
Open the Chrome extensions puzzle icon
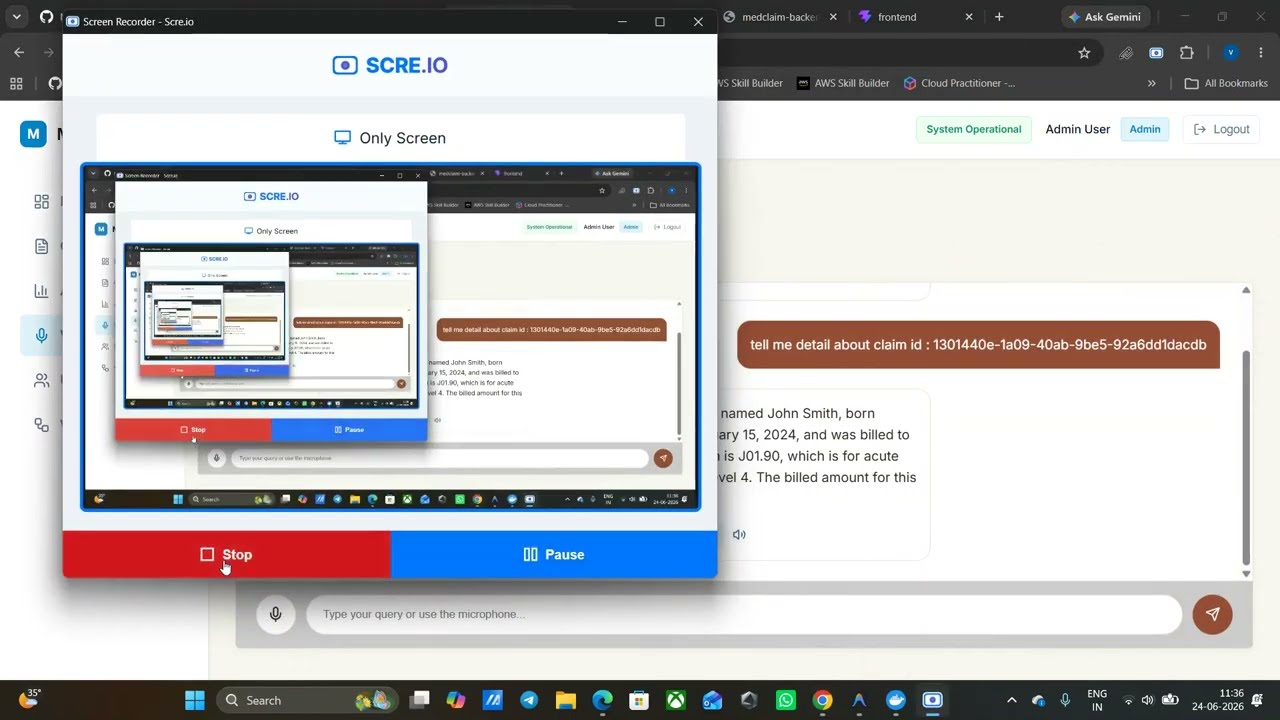tap(1187, 53)
